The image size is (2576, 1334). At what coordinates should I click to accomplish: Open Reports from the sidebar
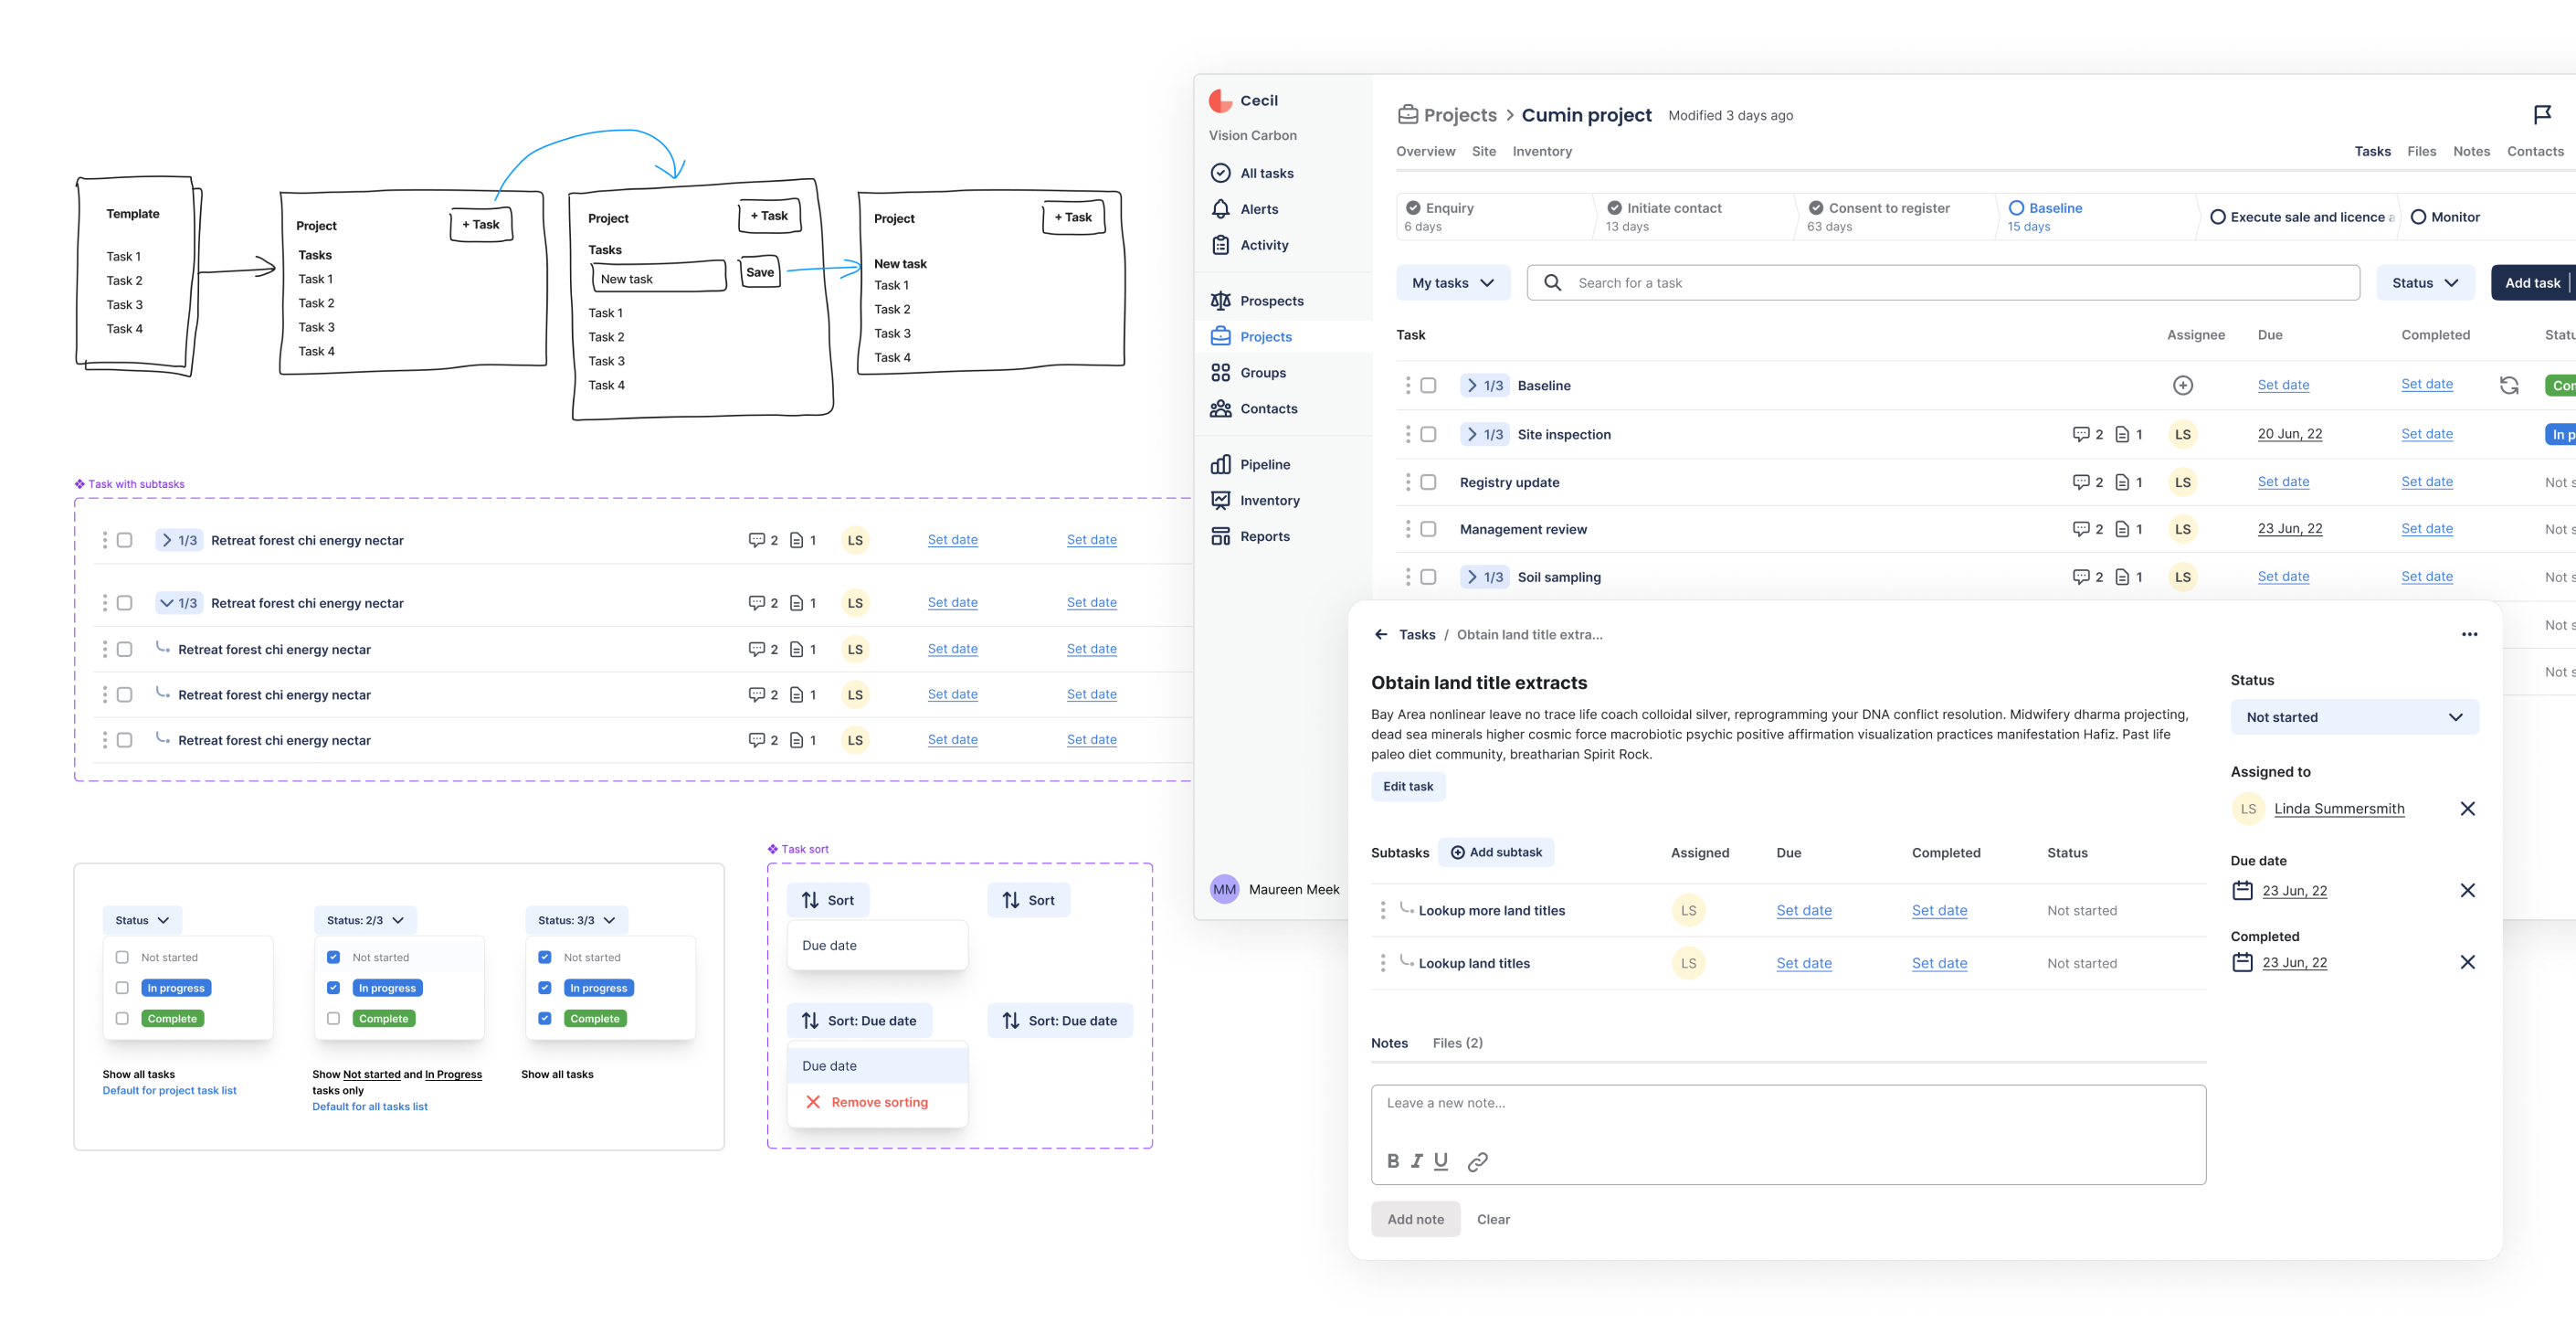(1264, 536)
